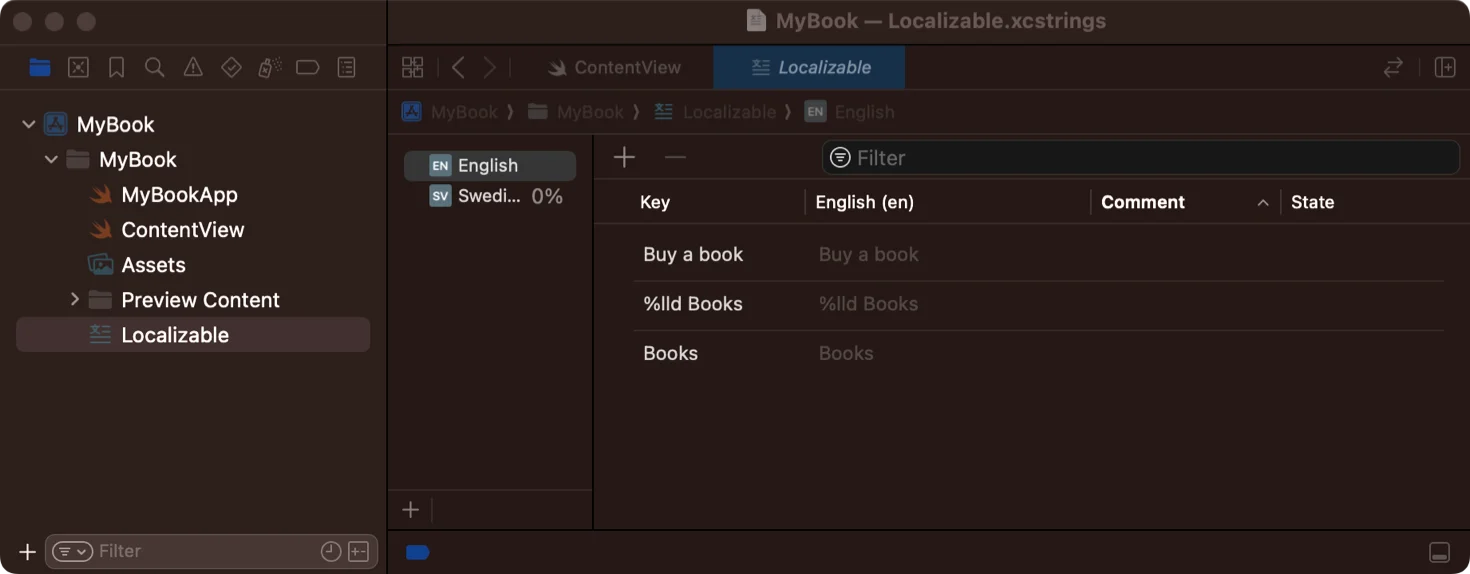Toggle the debug area panel button
The height and width of the screenshot is (574, 1470).
coord(1439,552)
